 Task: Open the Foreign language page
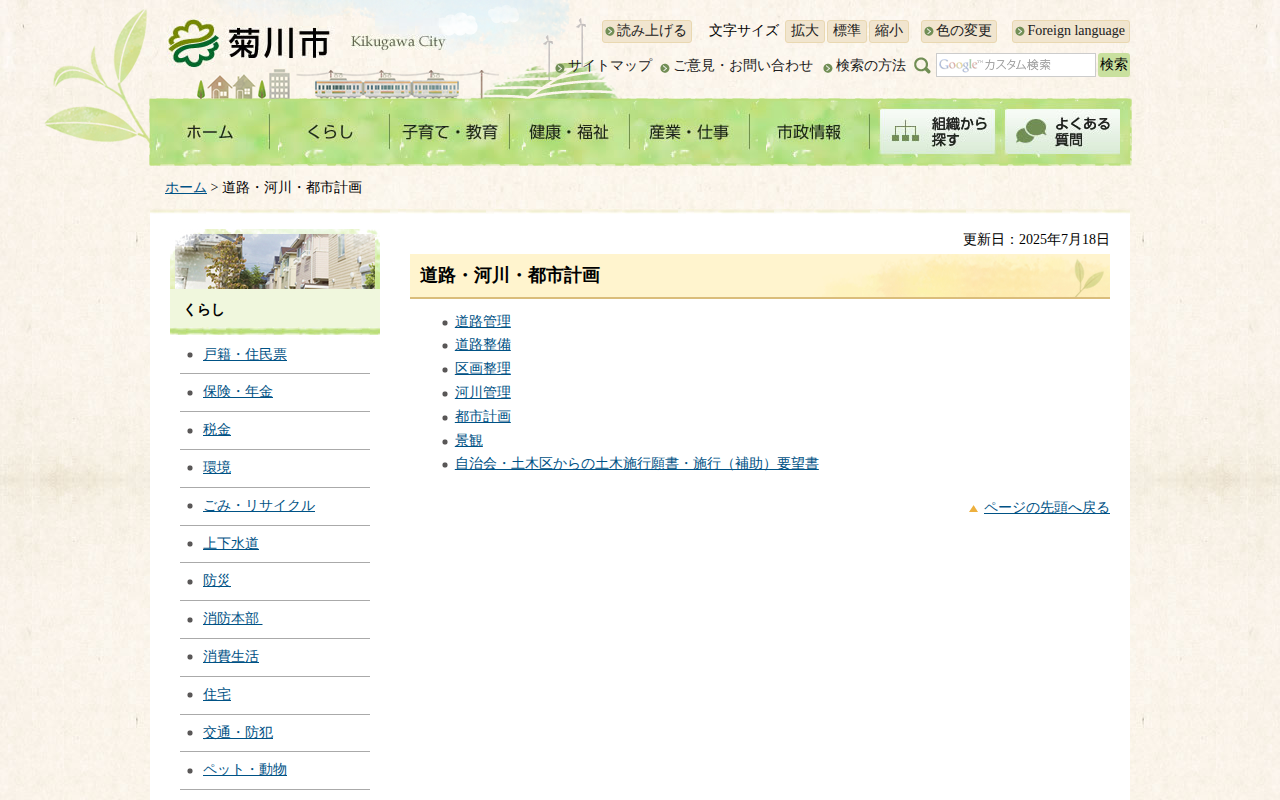[1070, 31]
